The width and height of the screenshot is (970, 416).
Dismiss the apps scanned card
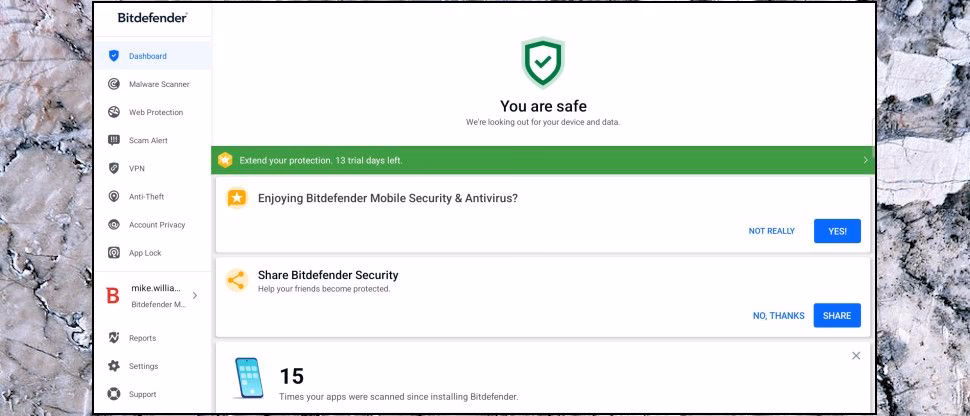[x=856, y=356]
